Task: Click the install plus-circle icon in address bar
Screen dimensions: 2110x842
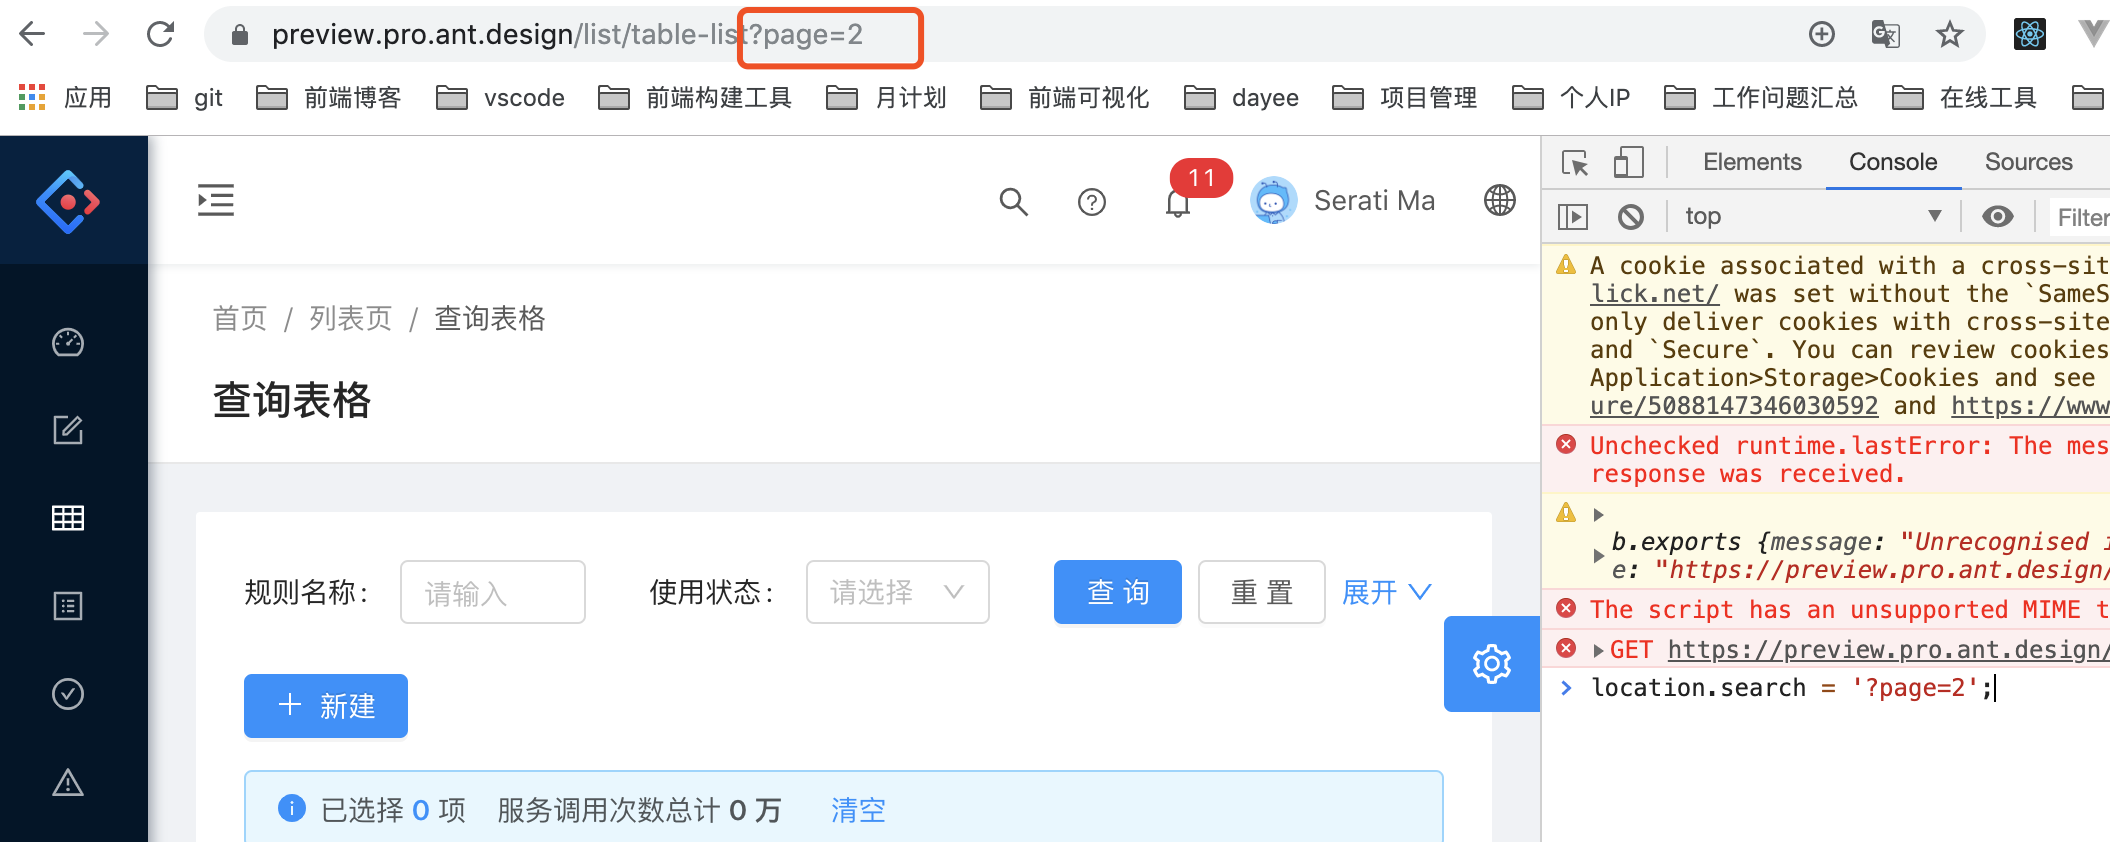Action: tap(1822, 35)
